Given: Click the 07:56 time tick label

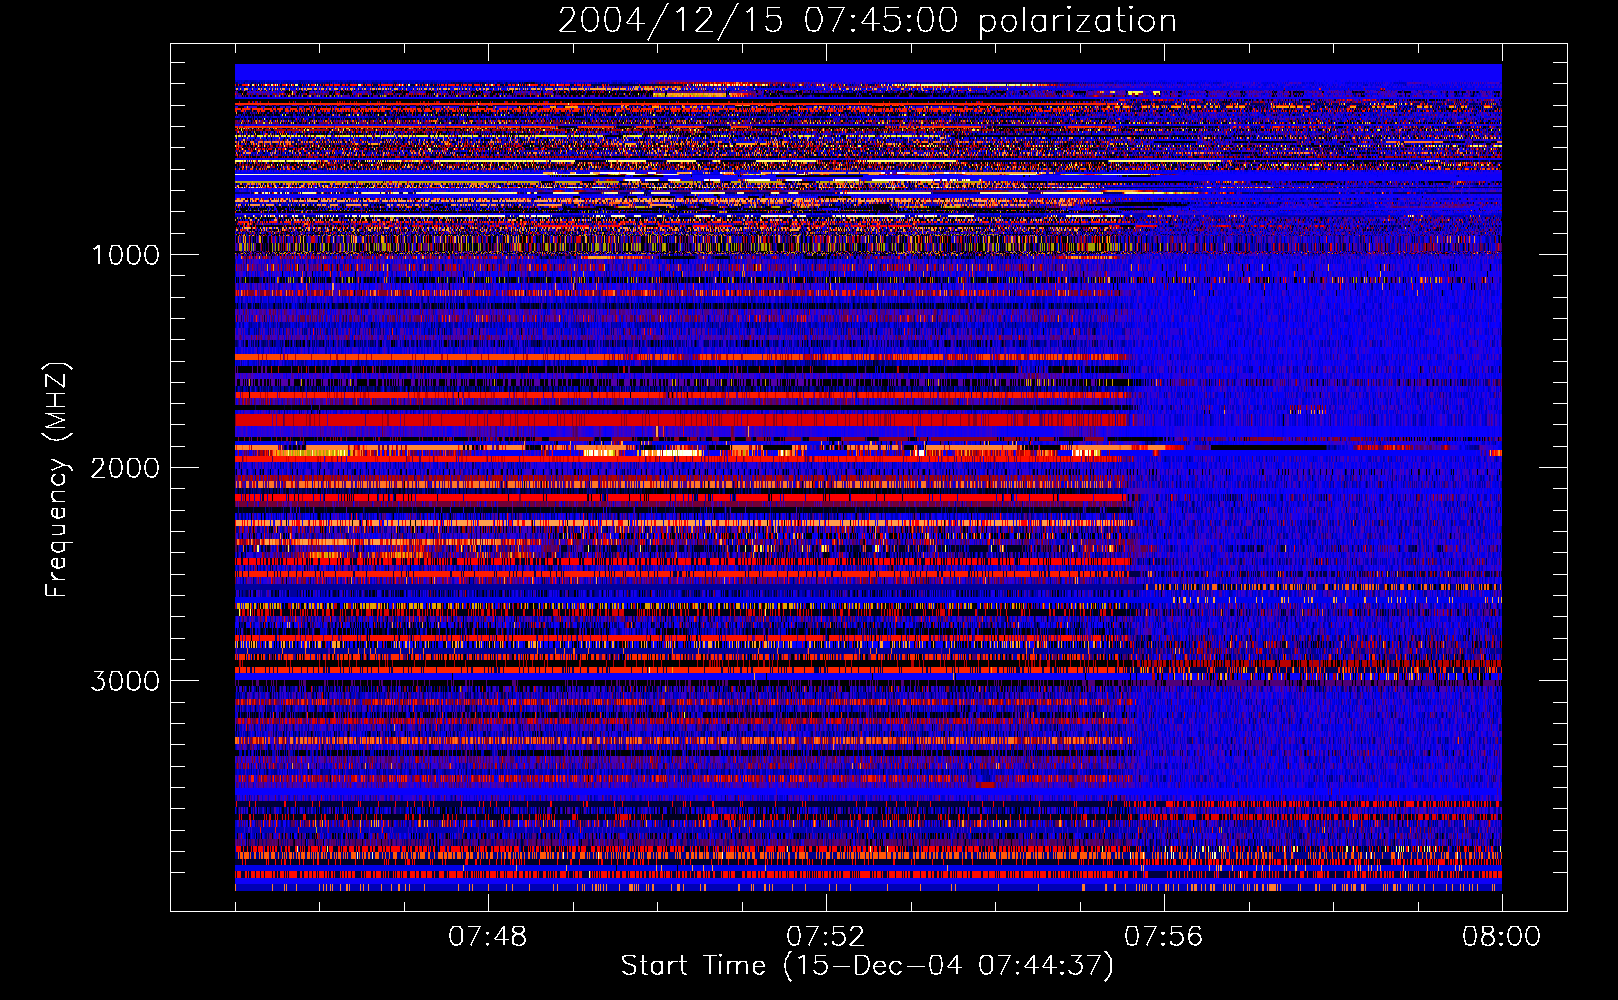Looking at the screenshot, I should click(x=1164, y=937).
